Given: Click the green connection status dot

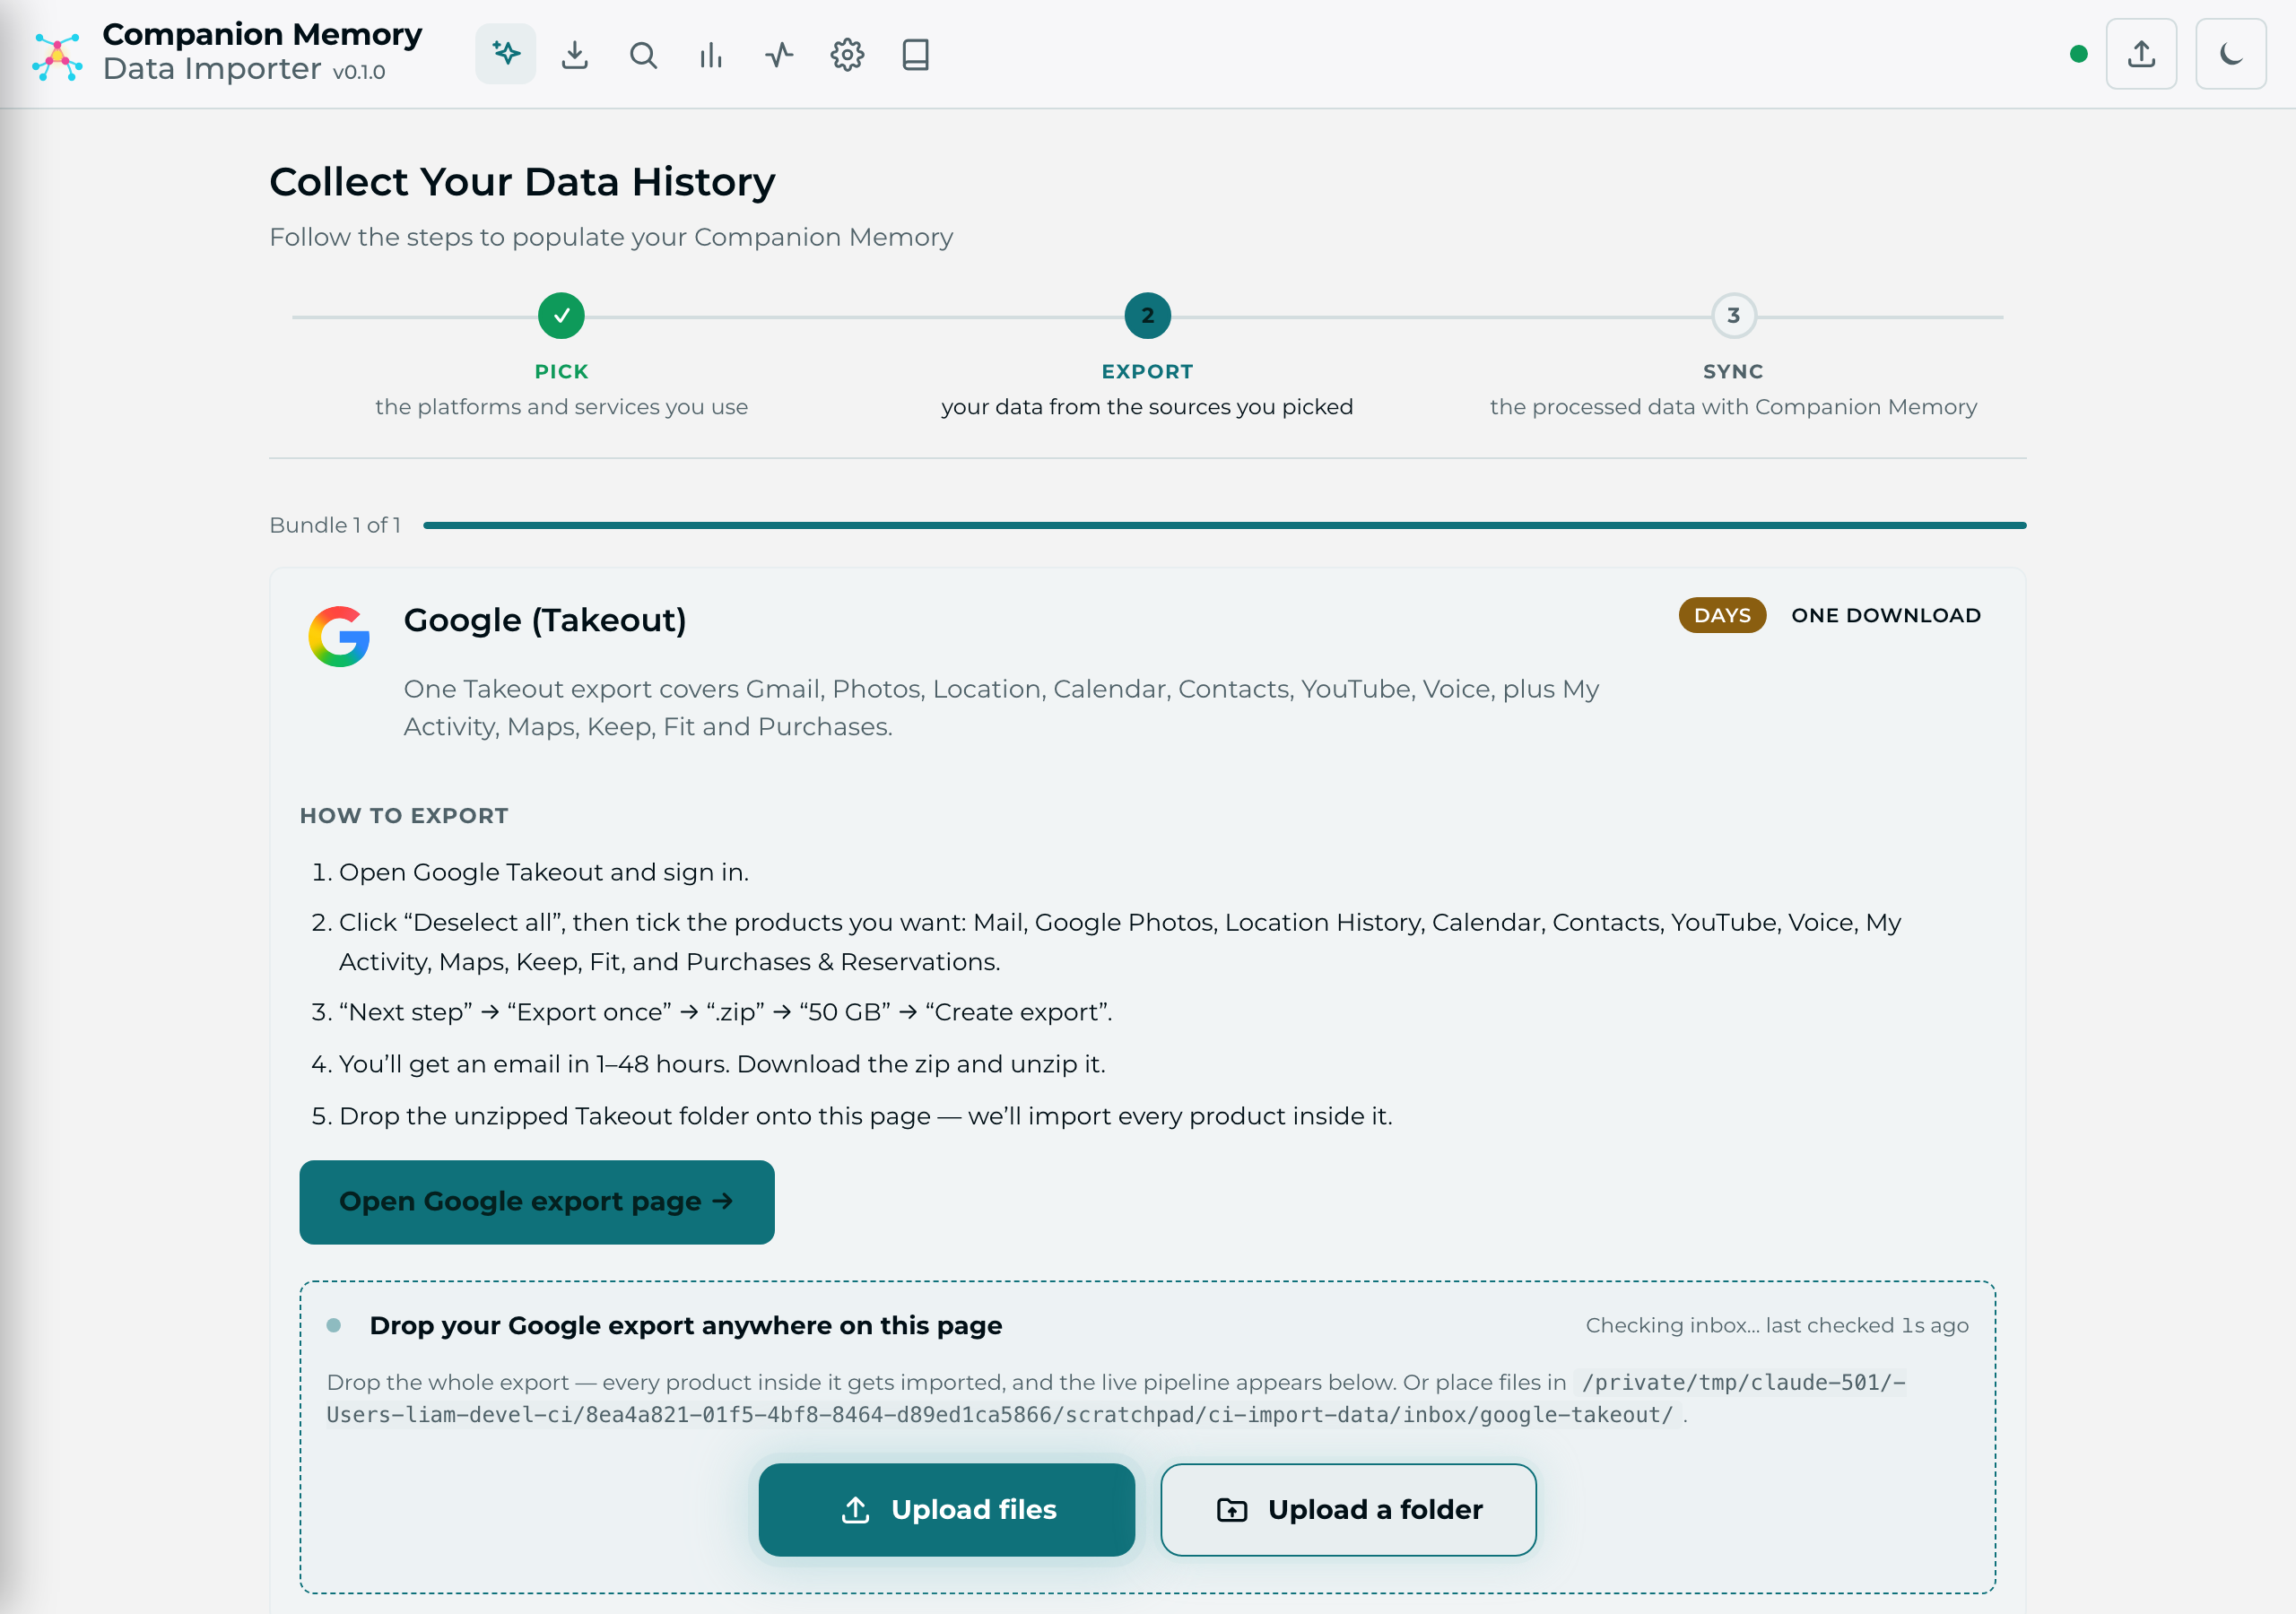Looking at the screenshot, I should point(2078,54).
